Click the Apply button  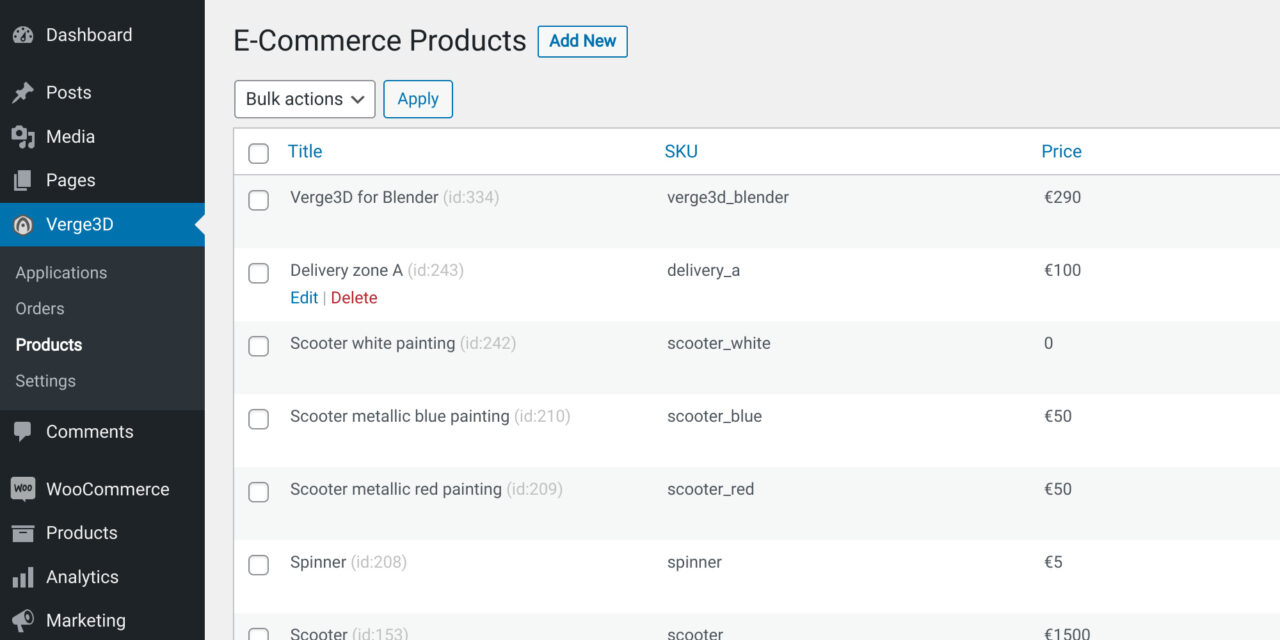[418, 99]
